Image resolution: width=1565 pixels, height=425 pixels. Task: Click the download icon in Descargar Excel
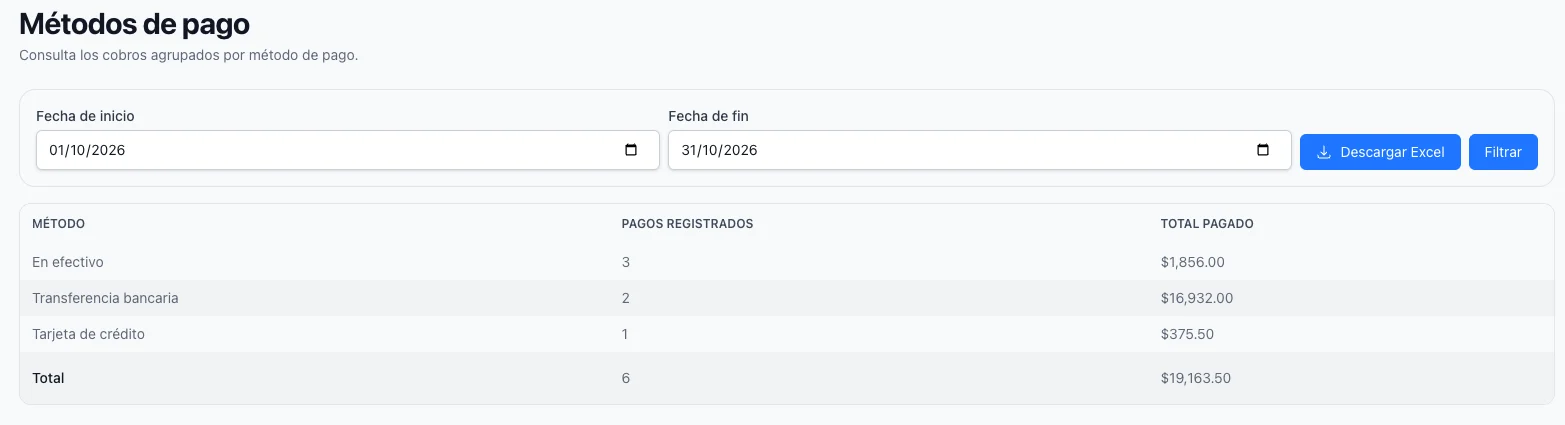tap(1324, 152)
